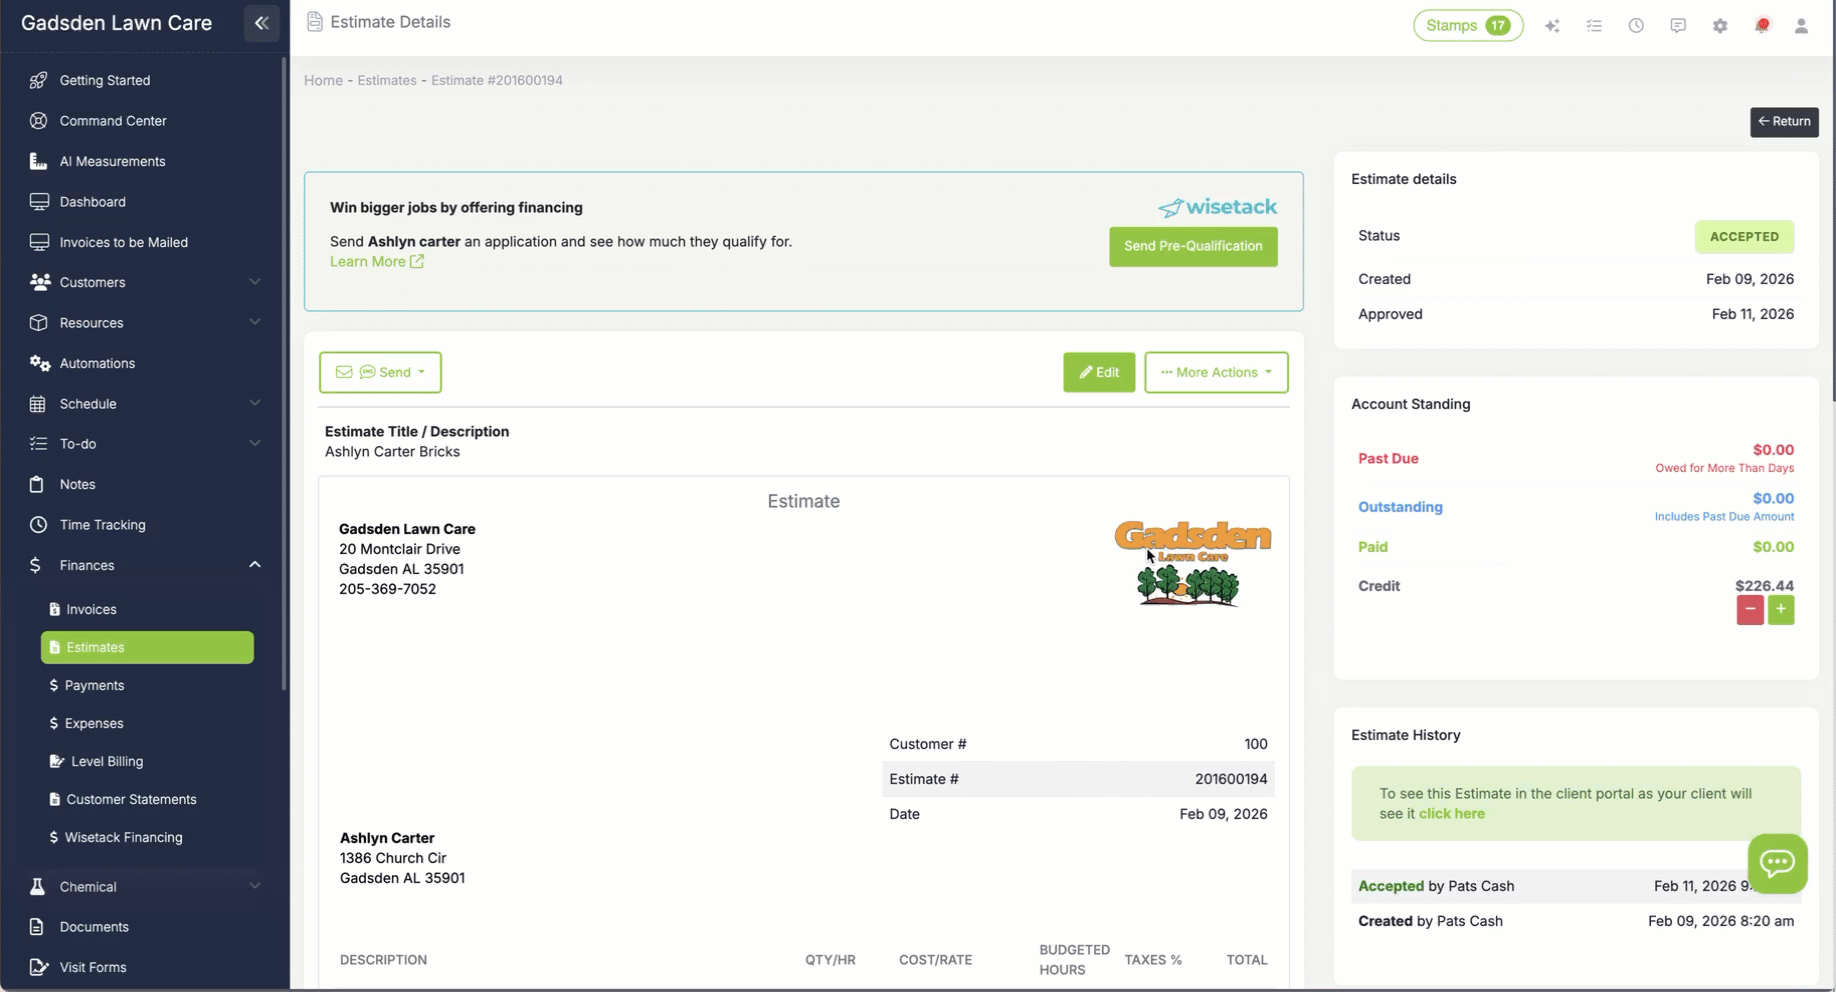Increase credit with the plus button
The width and height of the screenshot is (1836, 992).
pyautogui.click(x=1781, y=609)
